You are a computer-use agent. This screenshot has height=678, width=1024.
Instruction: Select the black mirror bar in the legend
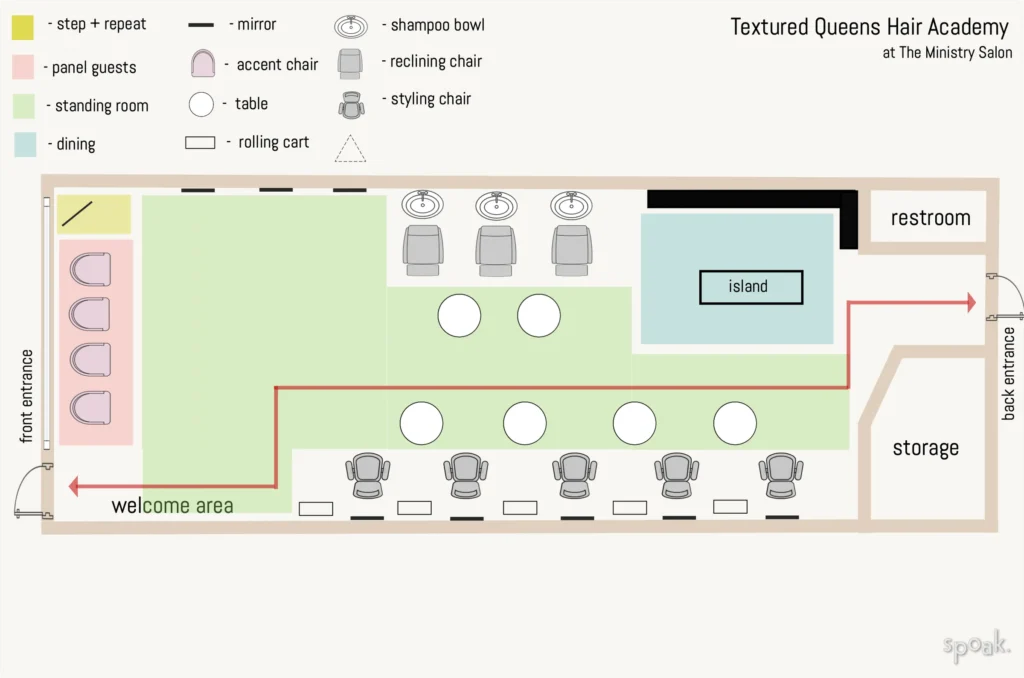coord(203,25)
